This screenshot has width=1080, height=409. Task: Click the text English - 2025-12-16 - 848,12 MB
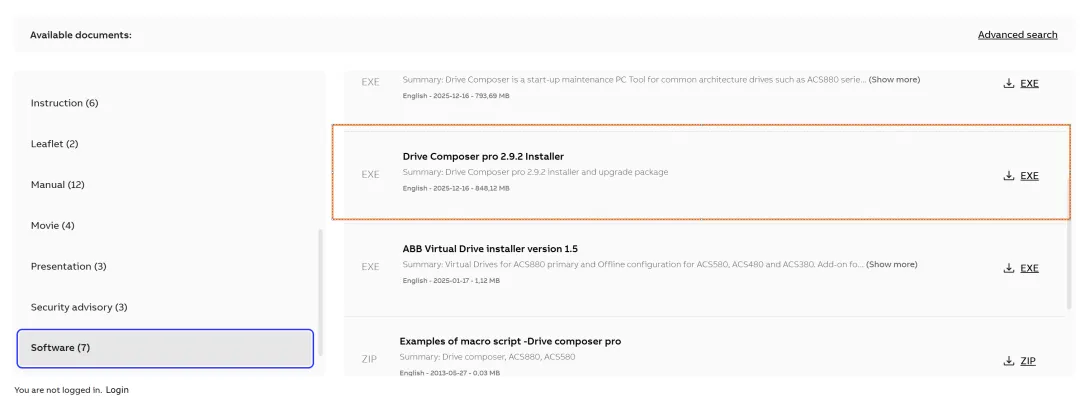click(x=456, y=188)
